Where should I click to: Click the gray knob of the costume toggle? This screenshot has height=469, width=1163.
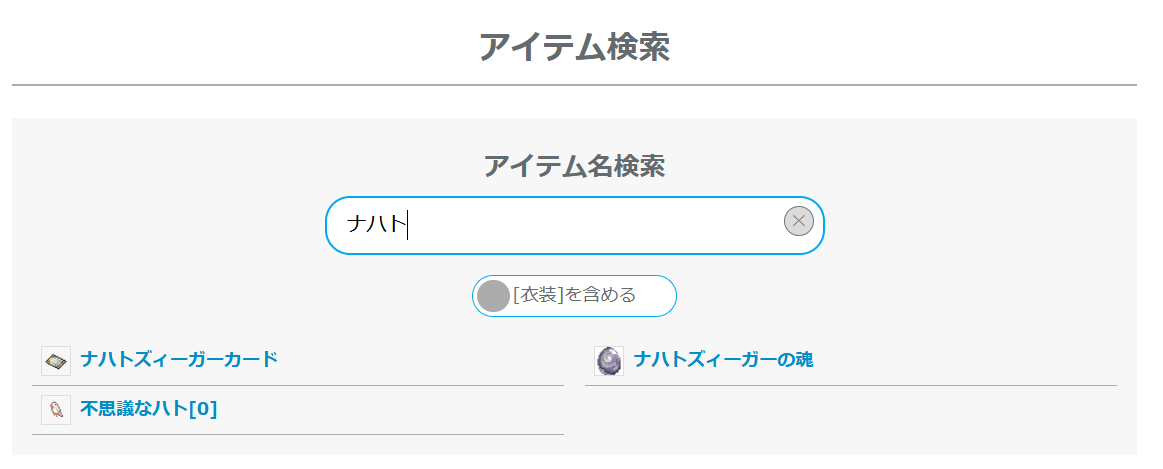tap(494, 296)
